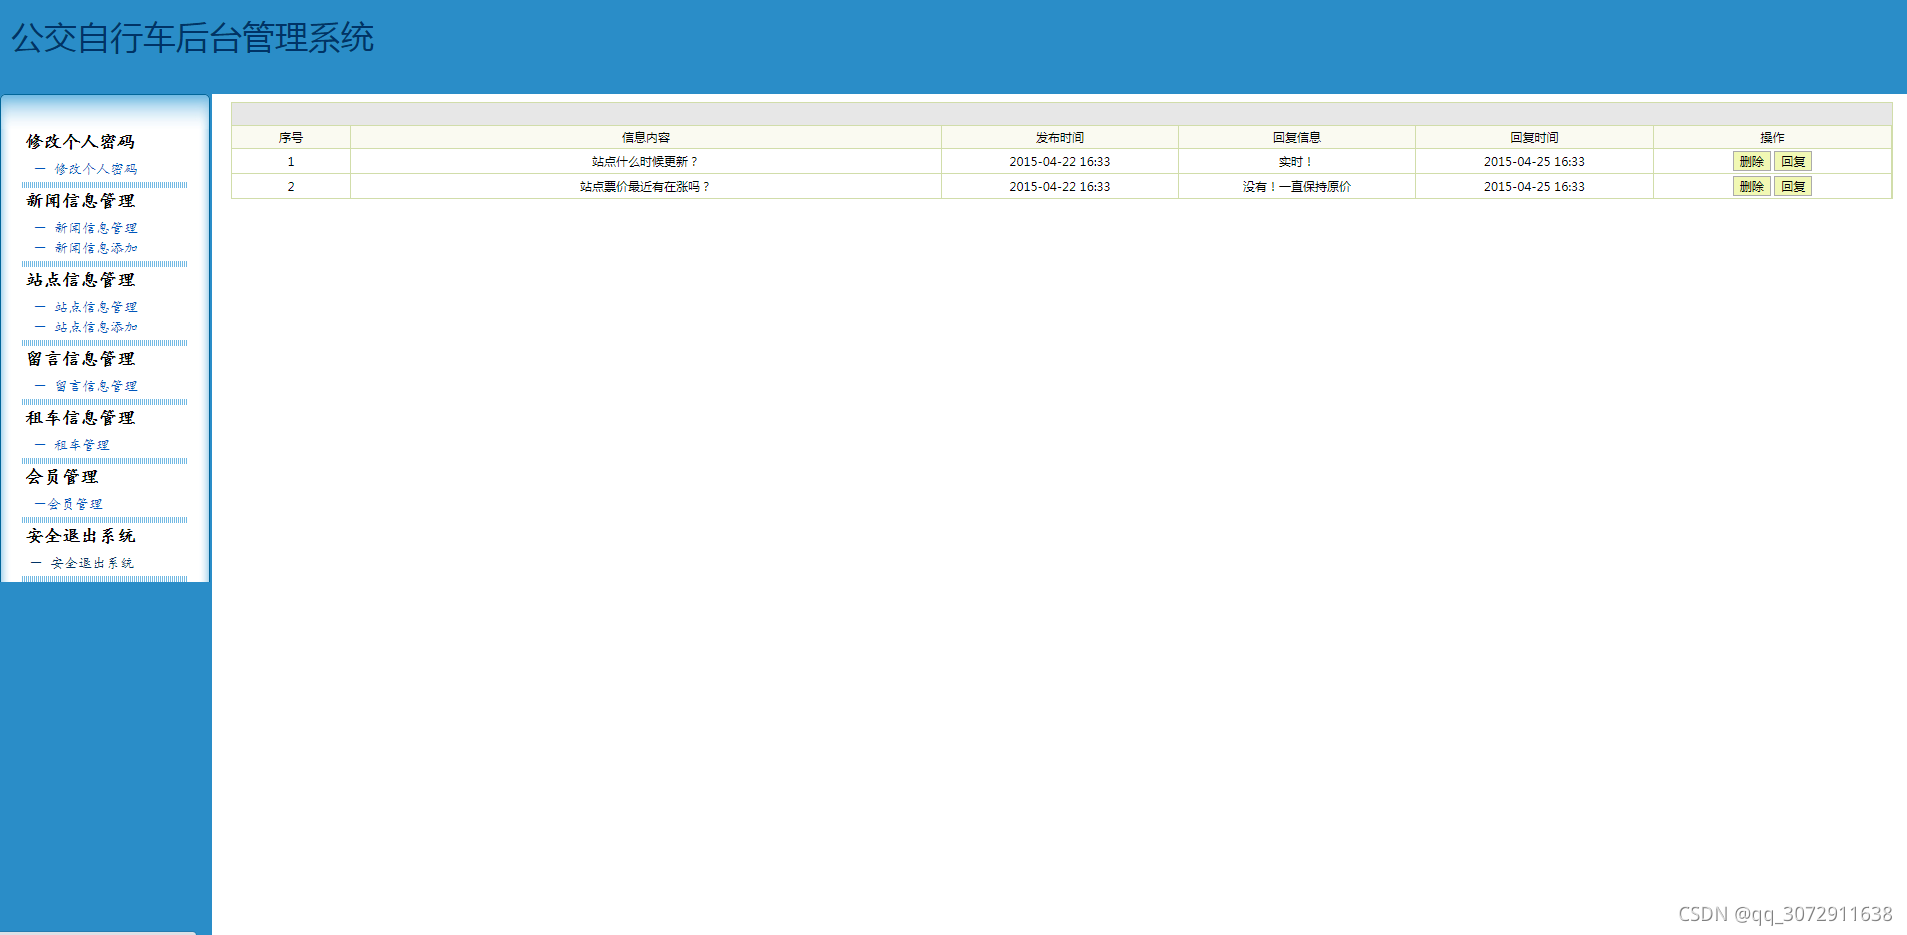Open 新闻信息添加 link in sidebar
1907x935 pixels.
pos(96,248)
